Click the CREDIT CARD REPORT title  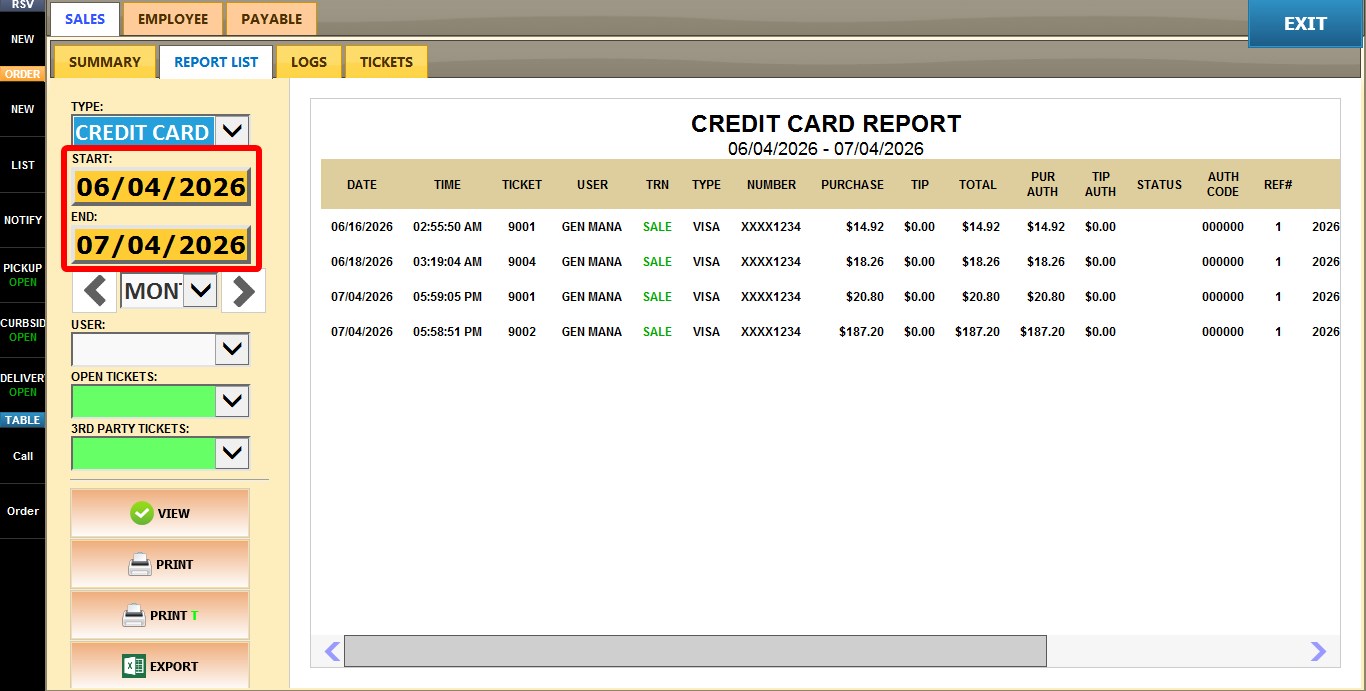826,124
